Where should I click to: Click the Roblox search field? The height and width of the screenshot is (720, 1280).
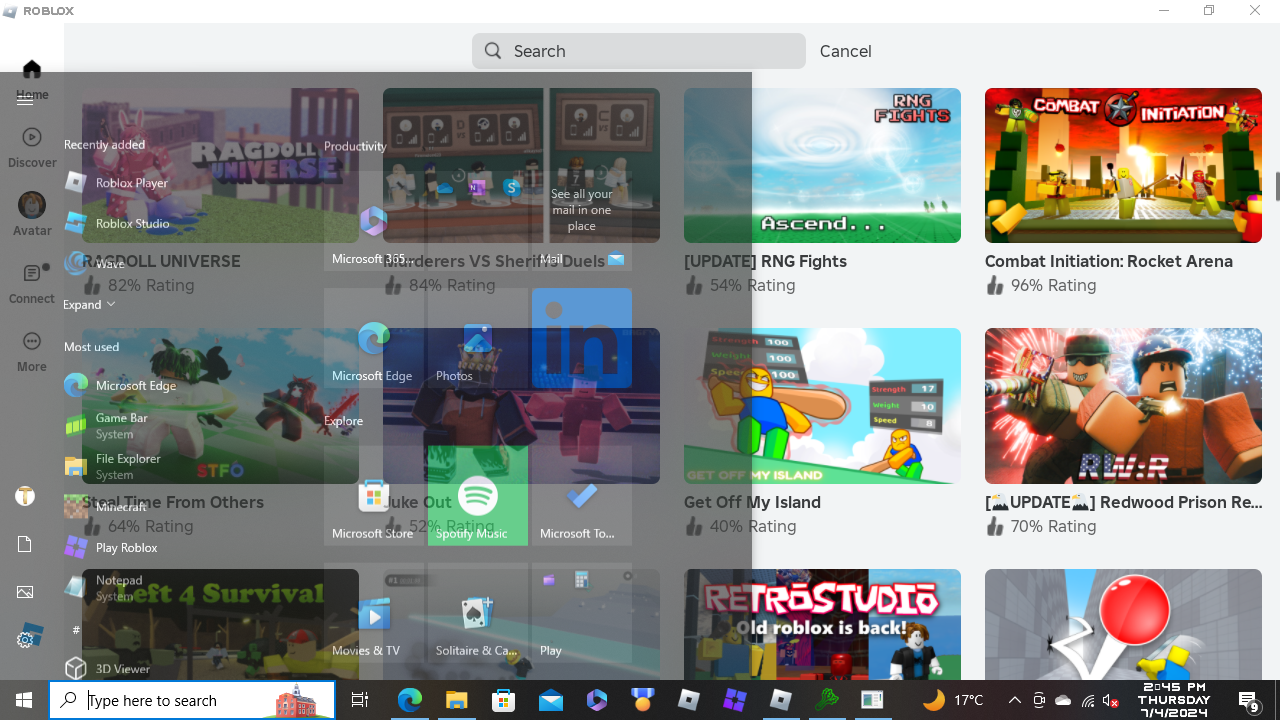click(639, 51)
